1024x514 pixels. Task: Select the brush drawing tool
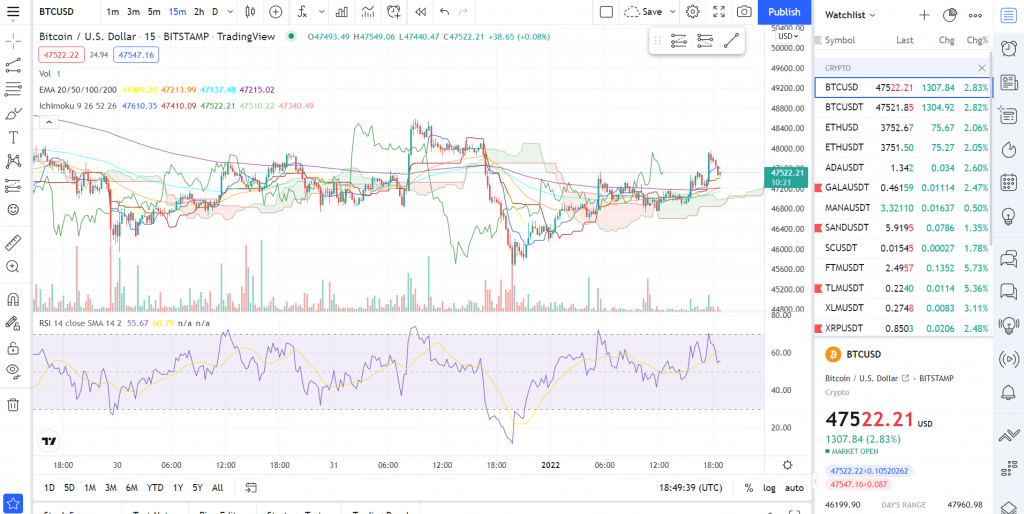pyautogui.click(x=13, y=114)
